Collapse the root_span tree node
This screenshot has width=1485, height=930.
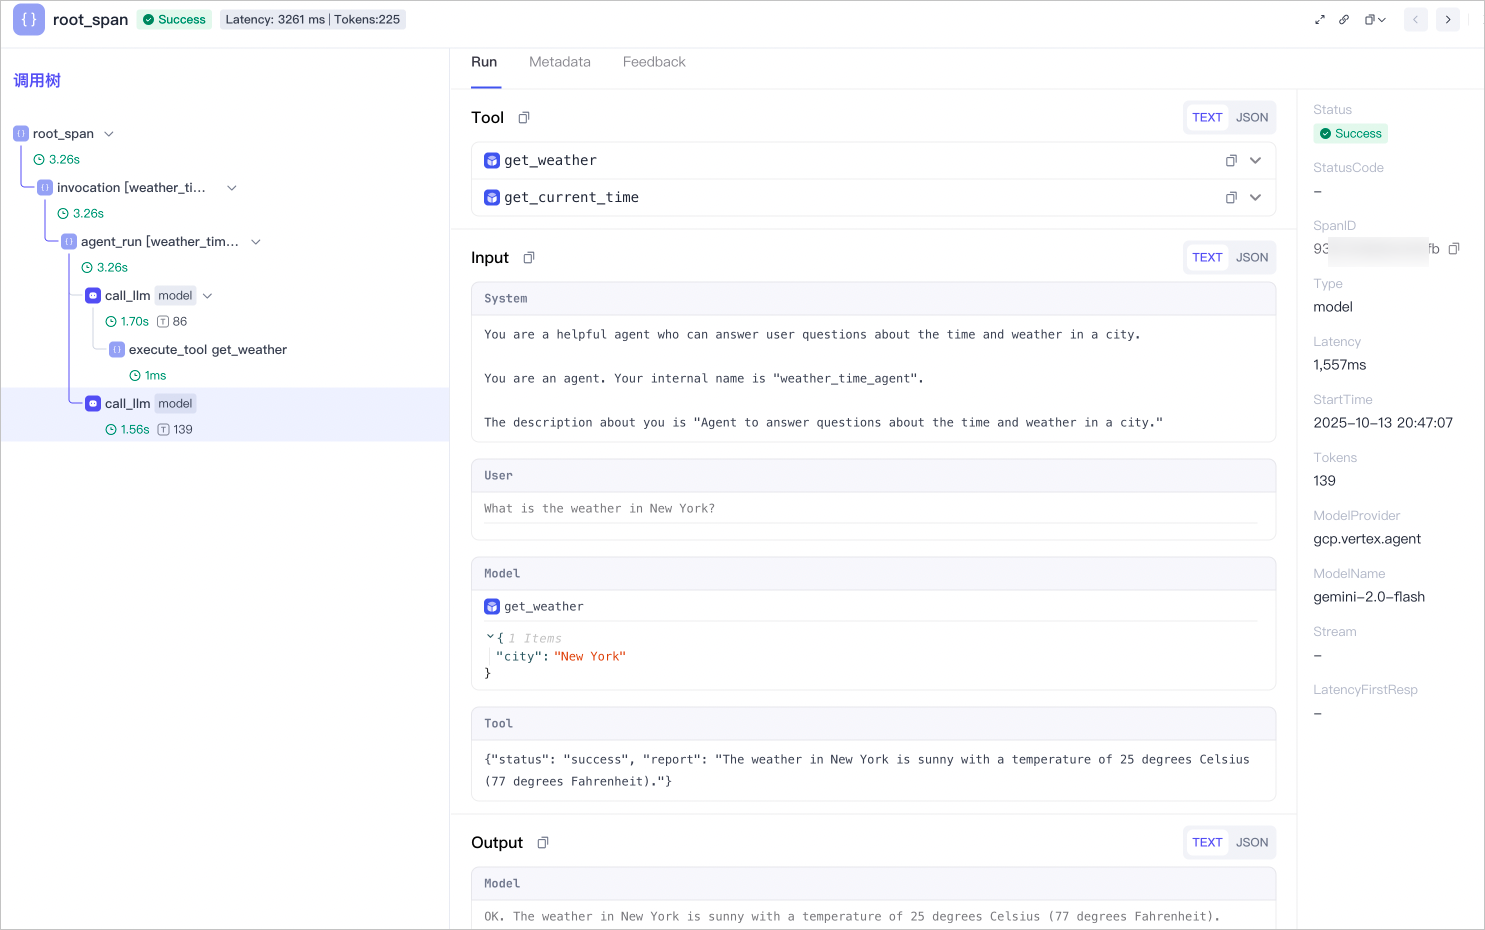109,134
